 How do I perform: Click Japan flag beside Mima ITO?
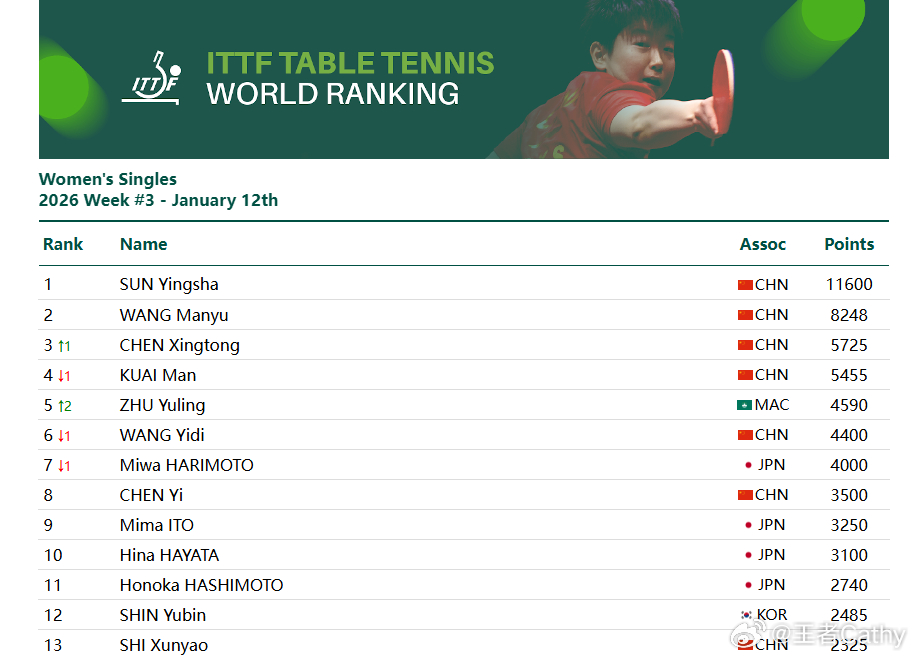pos(748,525)
